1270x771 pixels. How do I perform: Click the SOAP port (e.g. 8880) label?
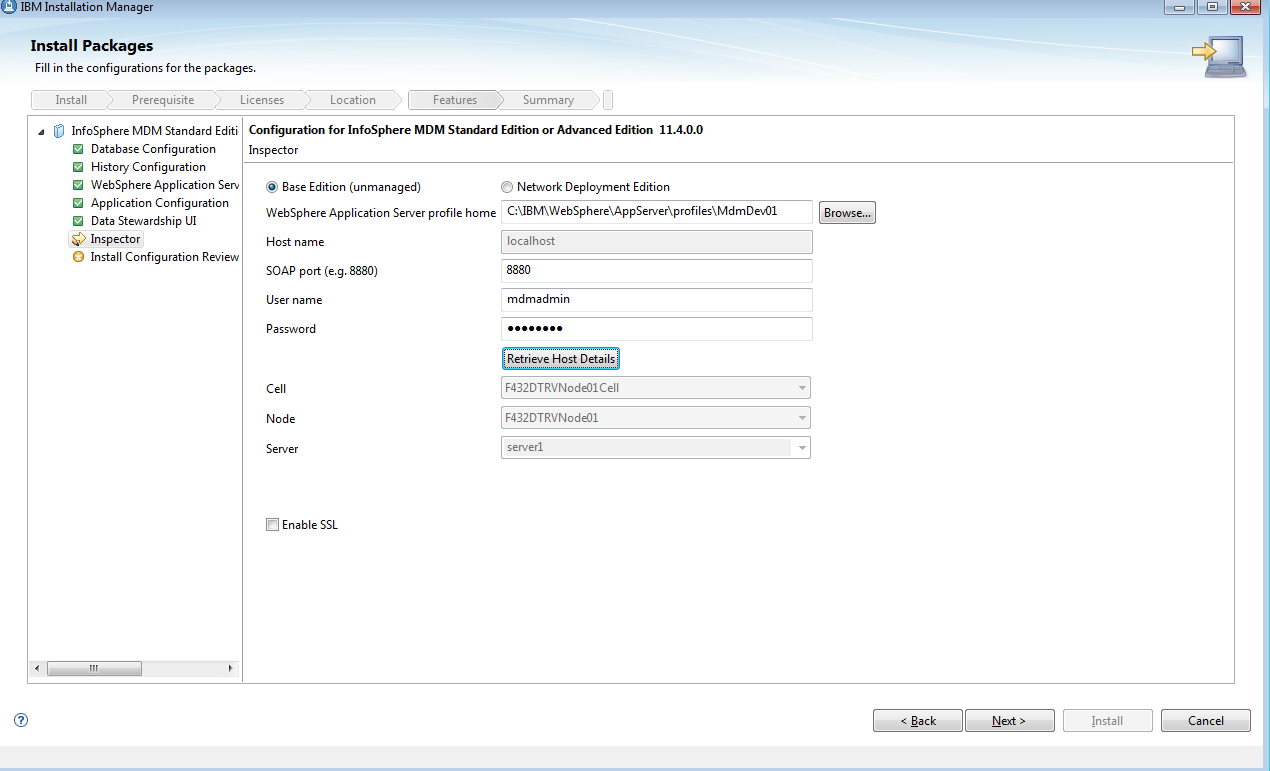[x=322, y=271]
